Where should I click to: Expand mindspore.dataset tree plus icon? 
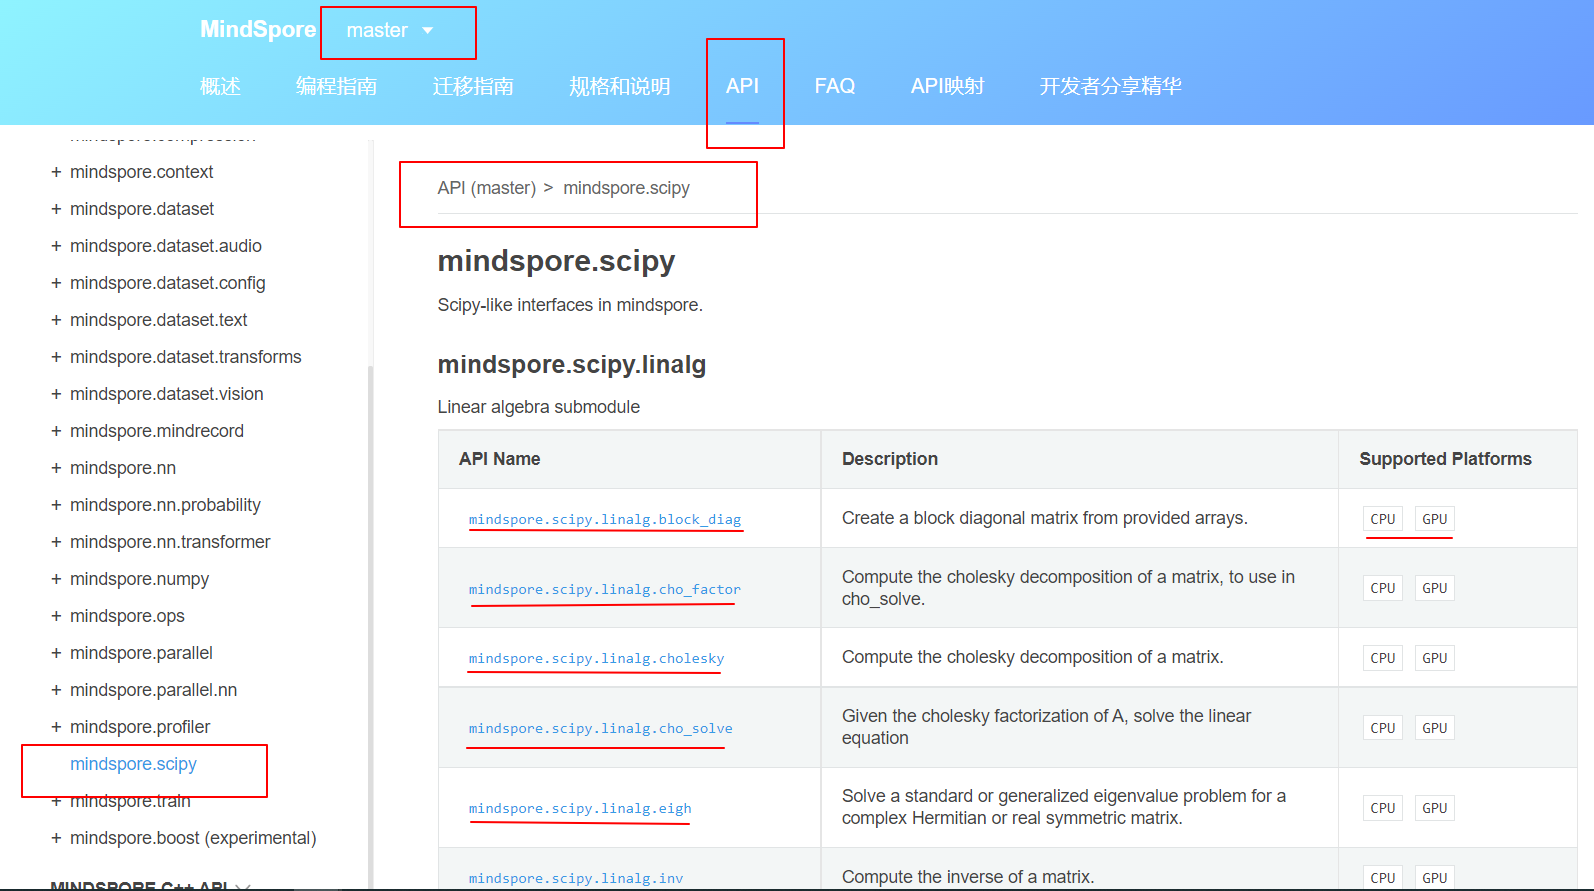pos(56,209)
